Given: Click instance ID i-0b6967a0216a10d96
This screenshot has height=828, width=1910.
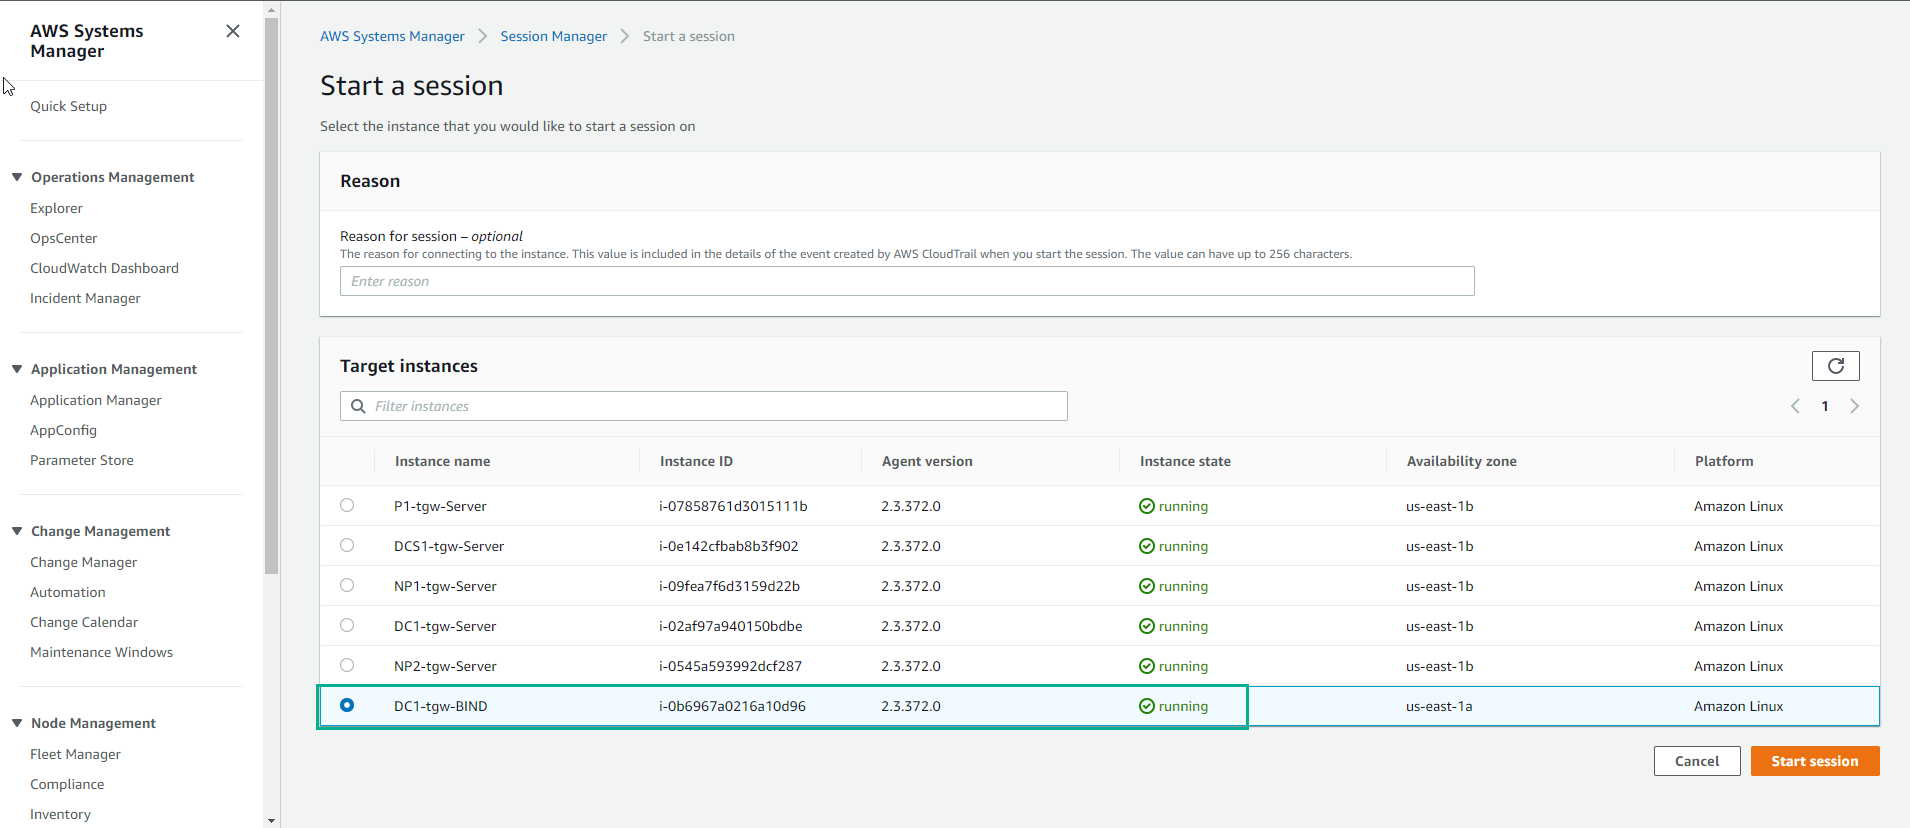Looking at the screenshot, I should tap(732, 706).
